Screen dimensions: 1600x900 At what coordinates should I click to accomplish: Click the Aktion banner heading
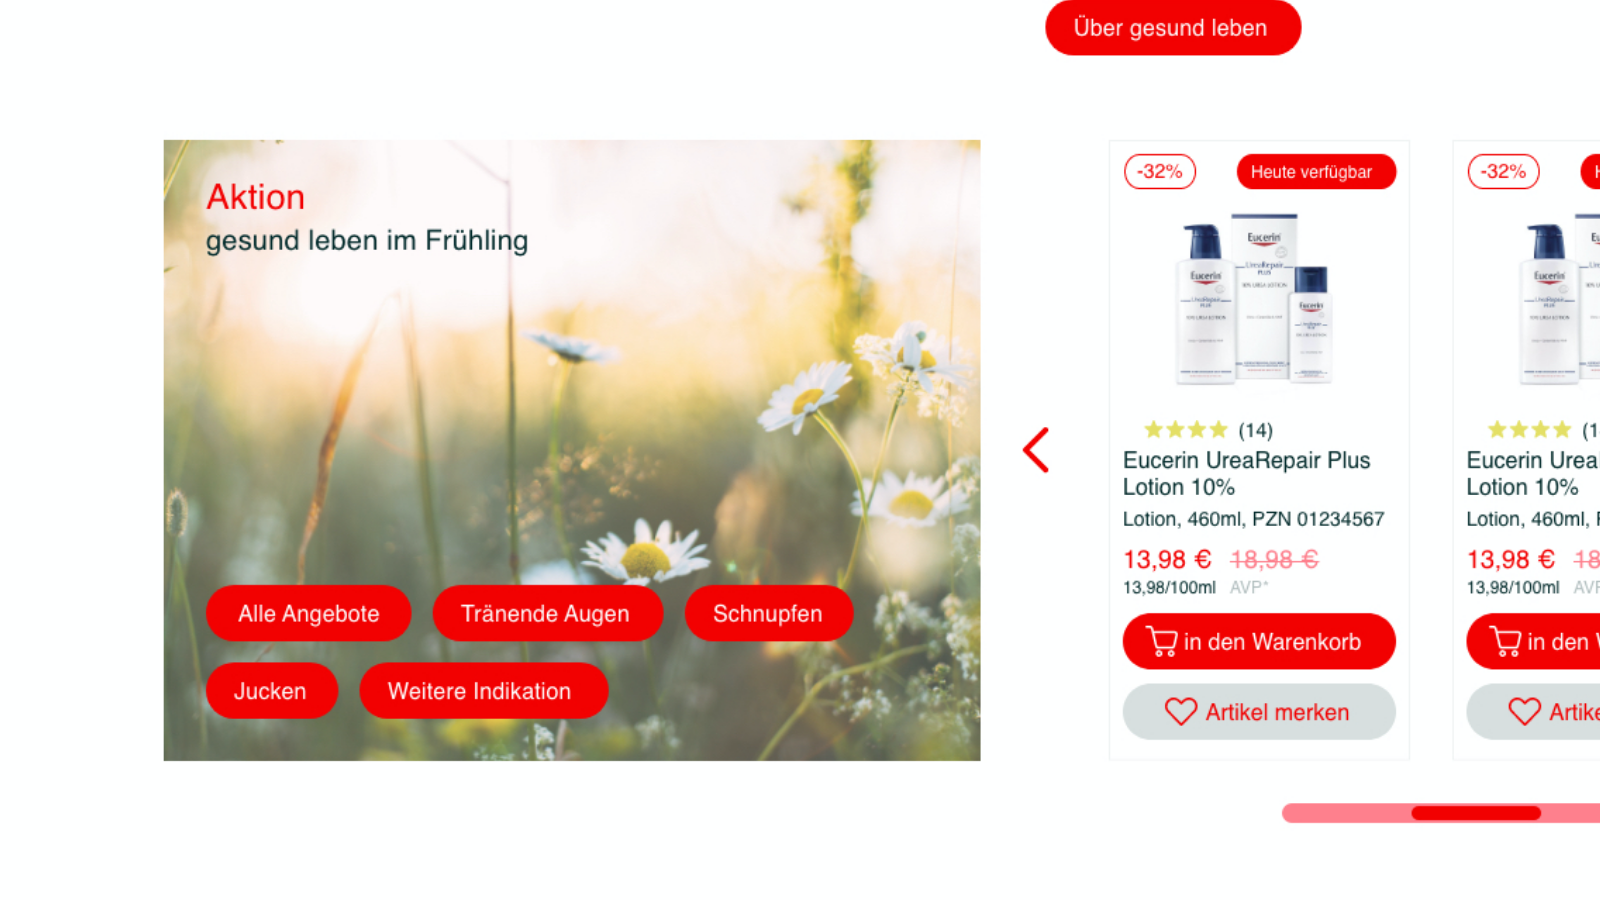click(255, 197)
